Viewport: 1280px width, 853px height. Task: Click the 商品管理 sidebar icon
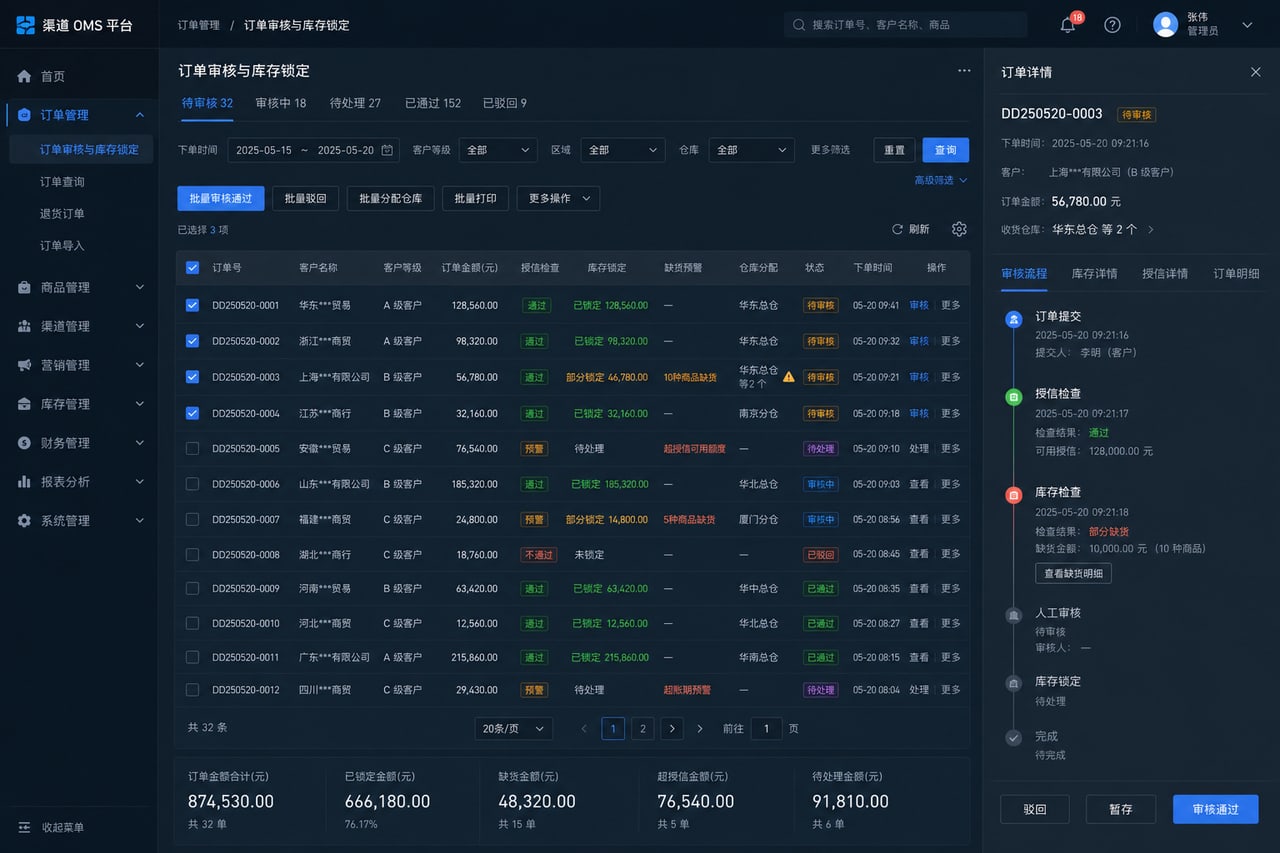pos(25,287)
